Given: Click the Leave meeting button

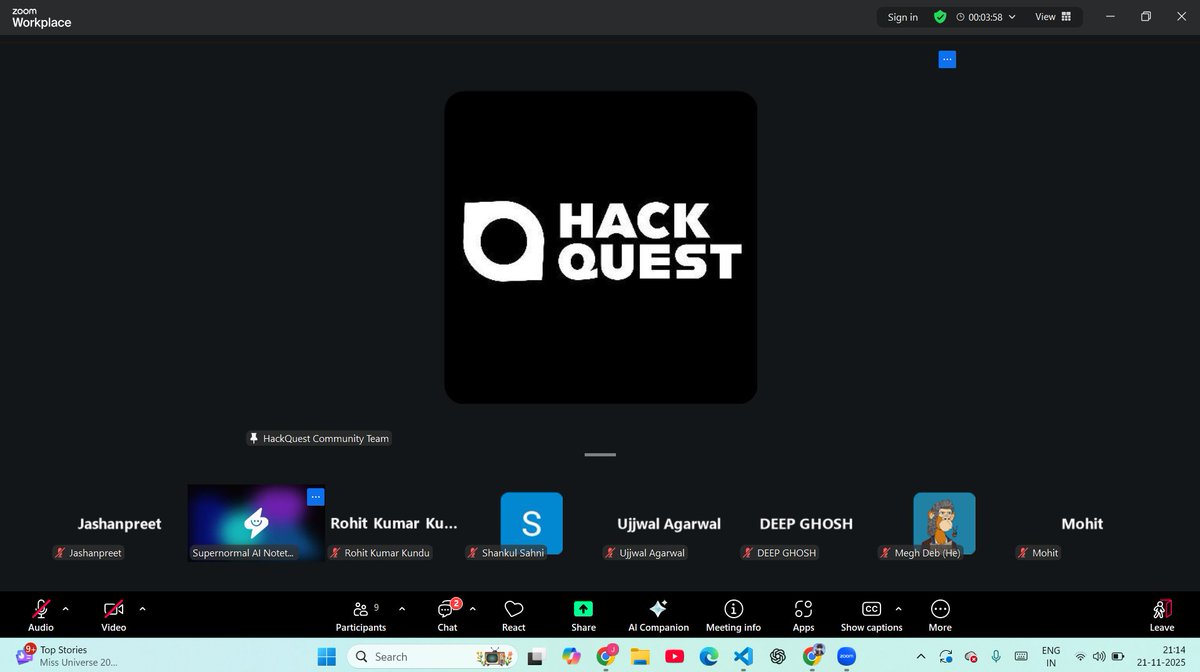Looking at the screenshot, I should click(1162, 615).
